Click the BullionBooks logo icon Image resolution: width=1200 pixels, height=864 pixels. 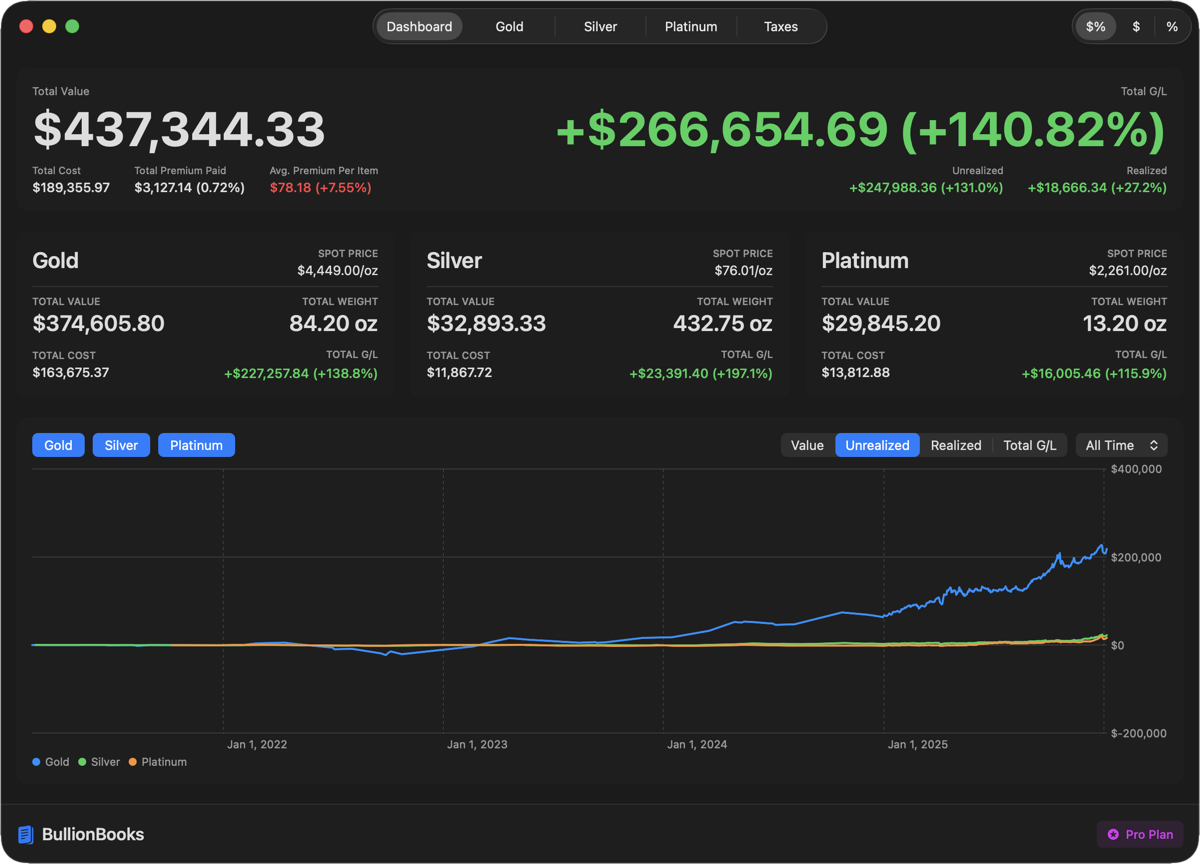[26, 834]
